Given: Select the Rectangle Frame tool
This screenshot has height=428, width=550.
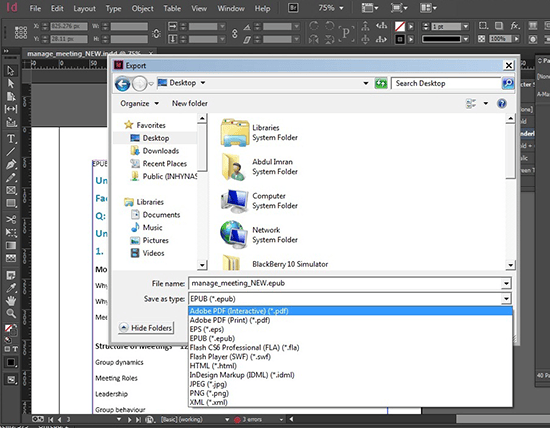Looking at the screenshot, I should tap(11, 190).
